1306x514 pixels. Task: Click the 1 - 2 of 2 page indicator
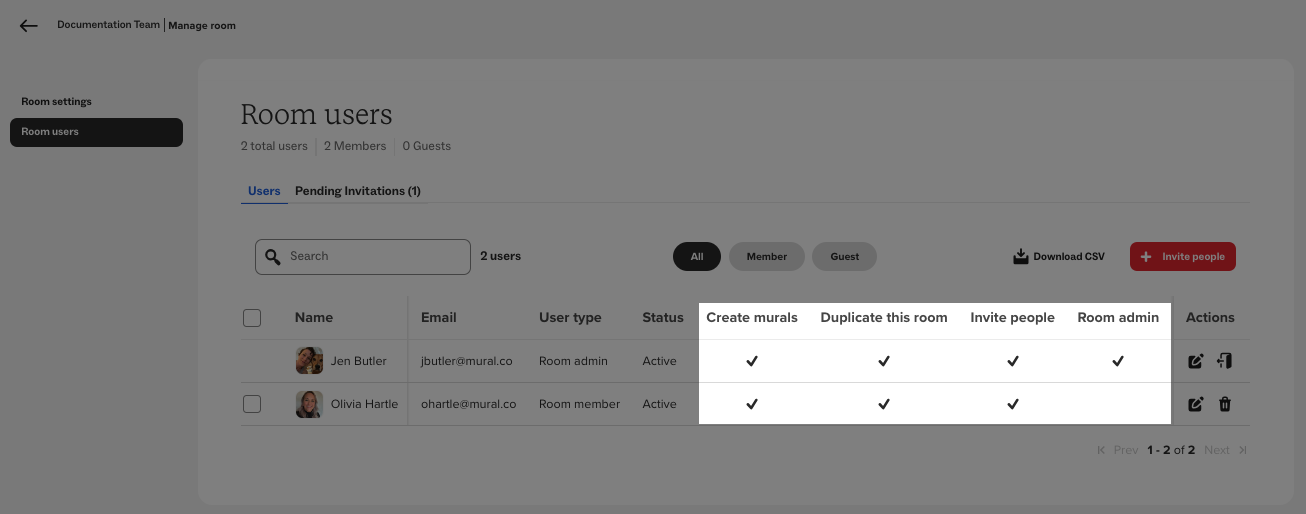1171,450
